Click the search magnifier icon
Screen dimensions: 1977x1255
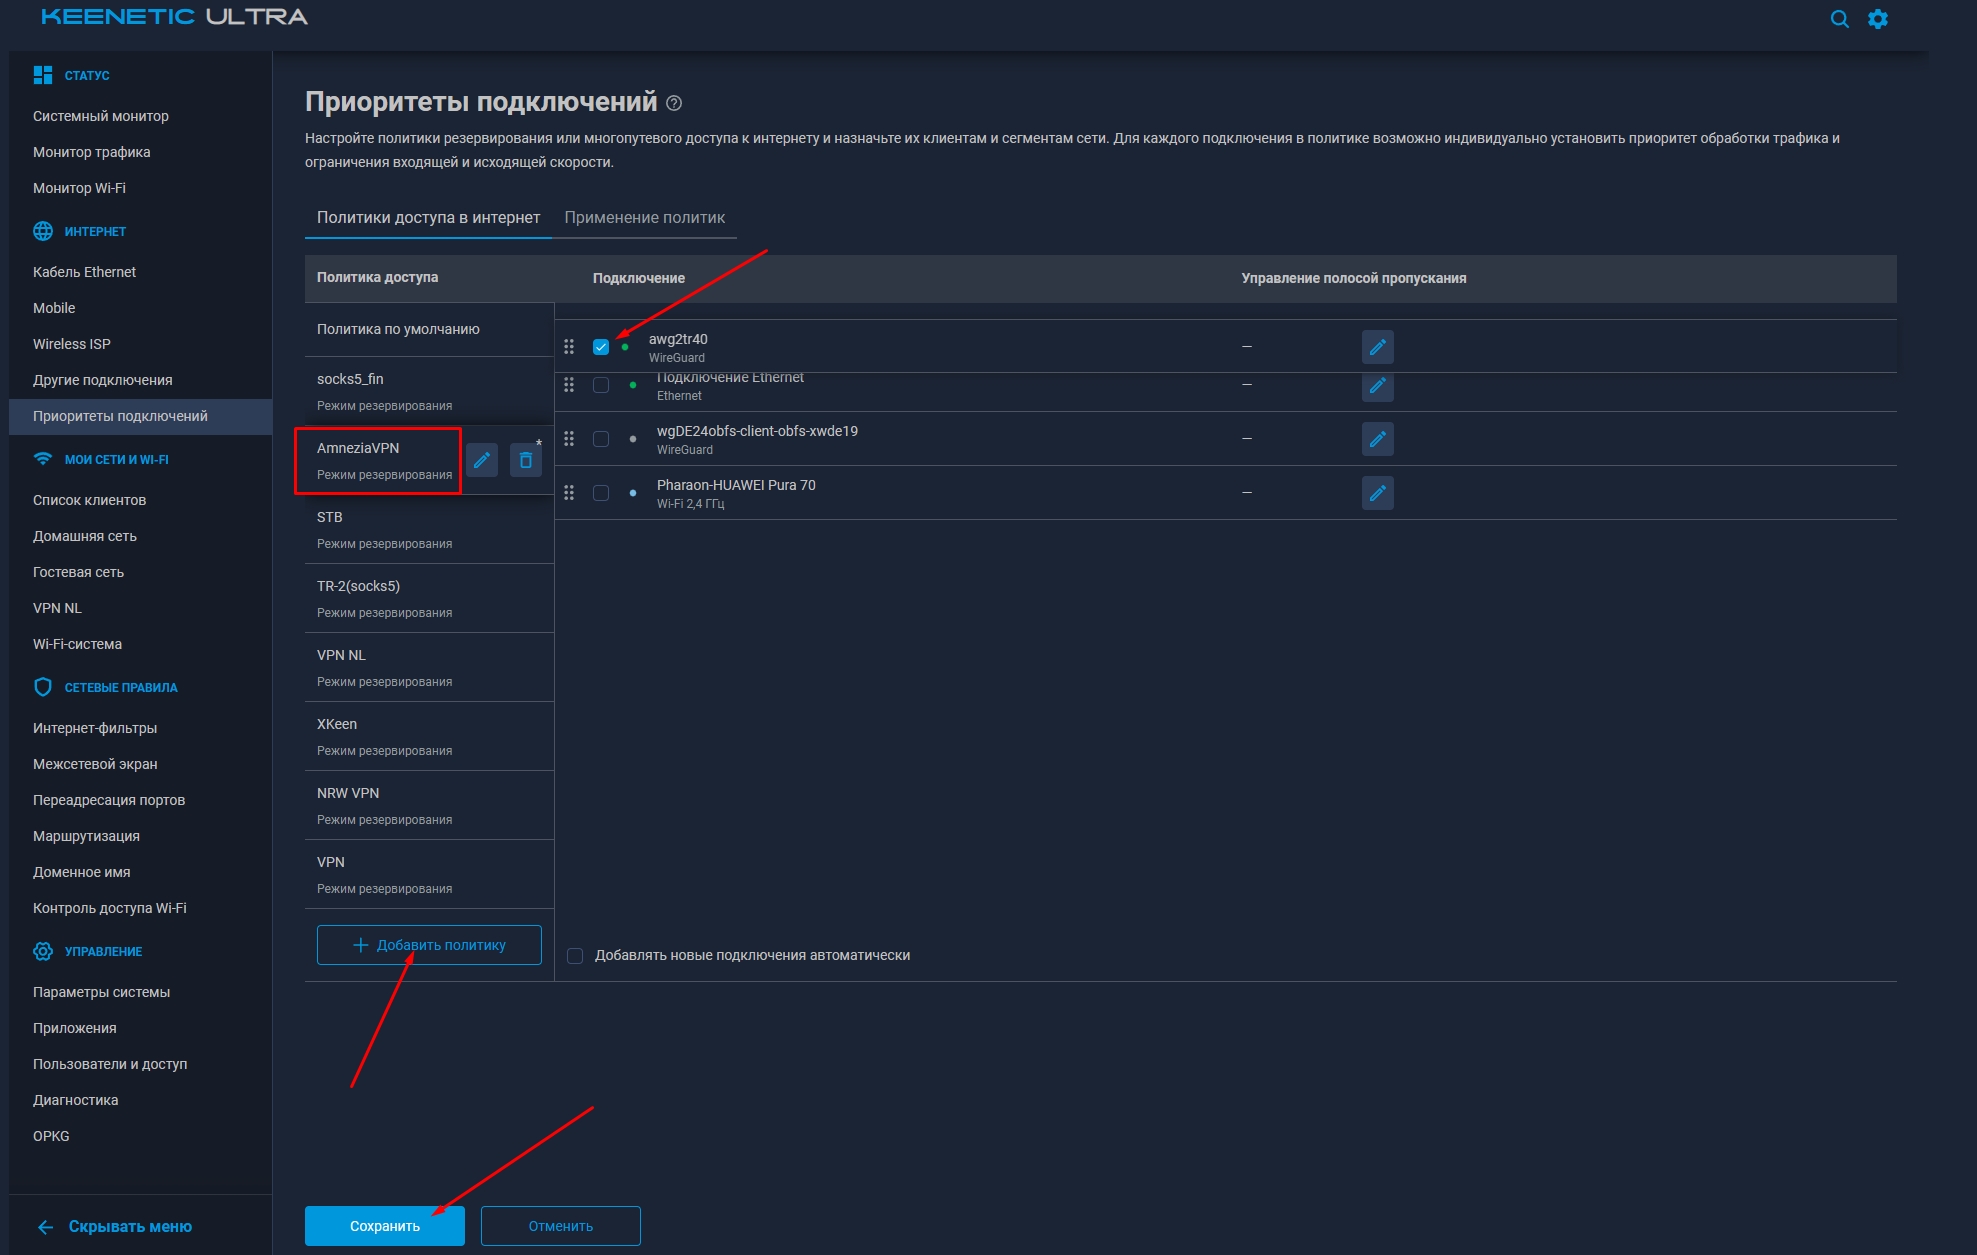[x=1839, y=19]
